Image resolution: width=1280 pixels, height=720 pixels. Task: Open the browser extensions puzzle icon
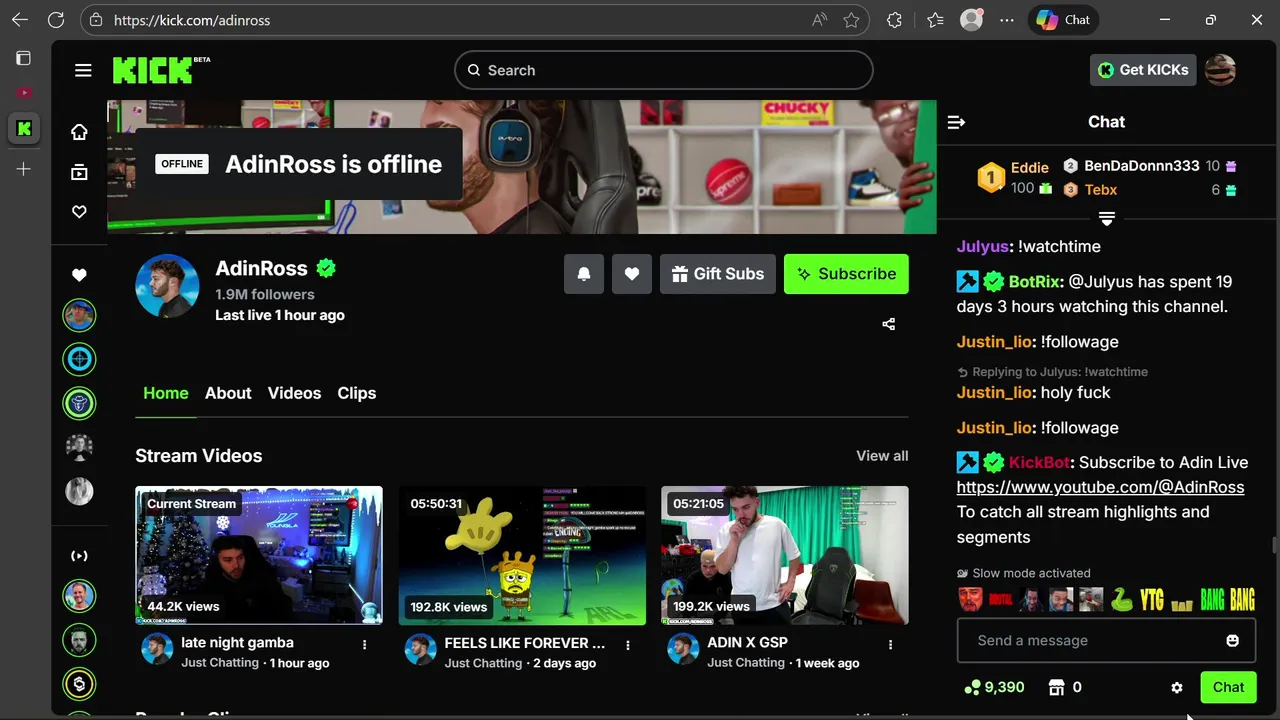[894, 20]
